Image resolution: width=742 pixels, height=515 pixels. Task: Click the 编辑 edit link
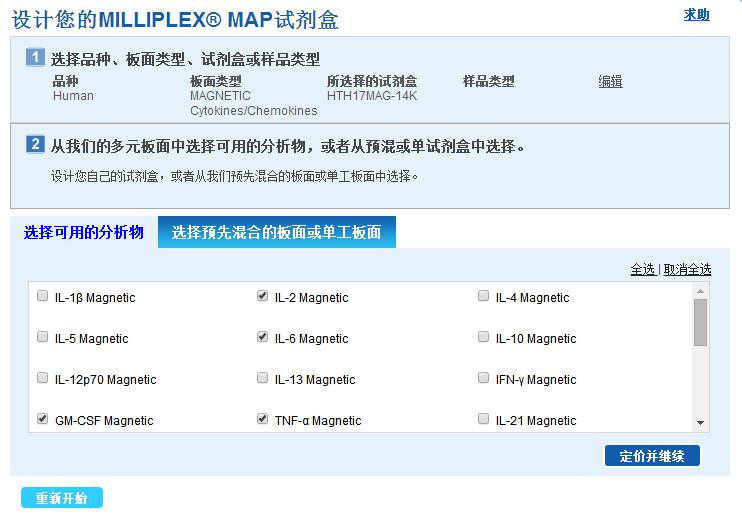pos(610,81)
